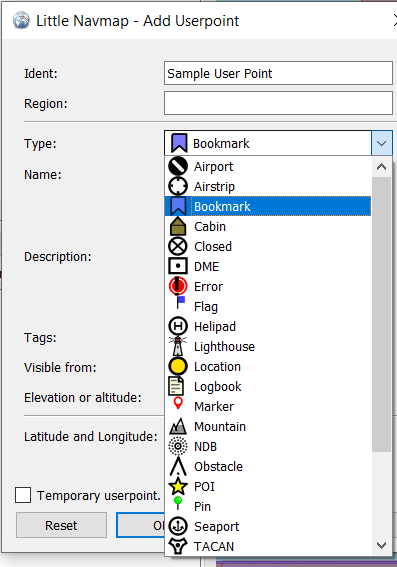Click the list scrollbar up arrow
Image resolution: width=397 pixels, height=567 pixels.
[381, 167]
